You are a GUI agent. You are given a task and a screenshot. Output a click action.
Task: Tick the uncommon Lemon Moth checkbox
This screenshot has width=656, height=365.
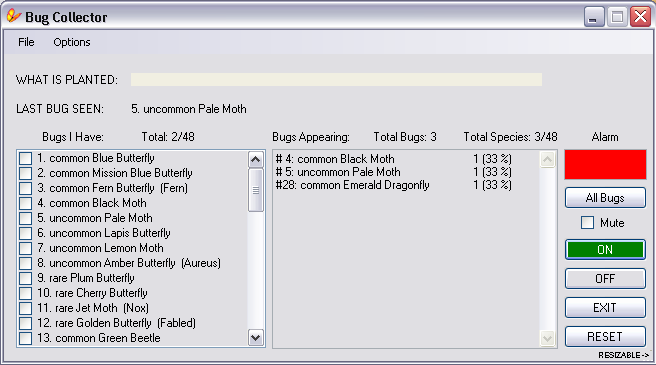click(26, 248)
